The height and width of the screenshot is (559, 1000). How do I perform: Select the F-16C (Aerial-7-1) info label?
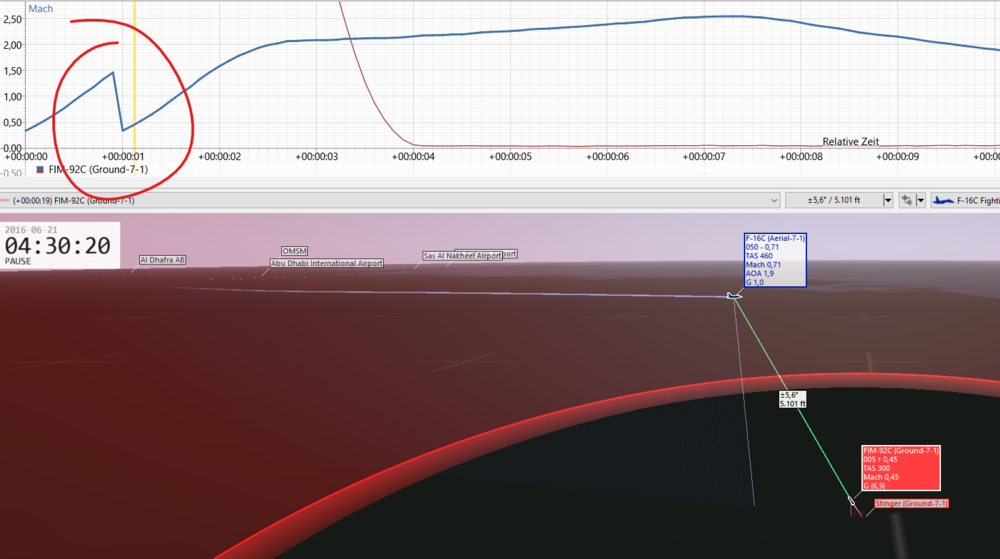tap(775, 260)
